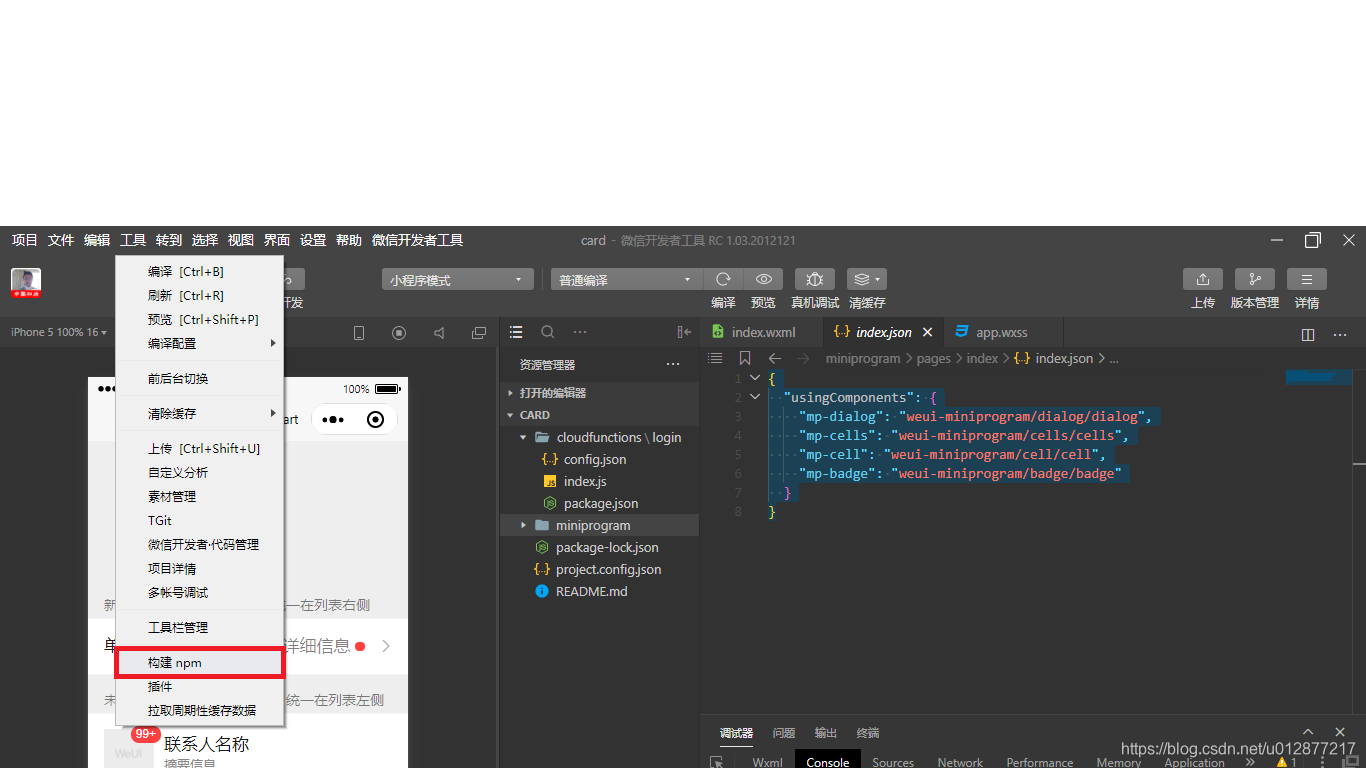Open version management branch icon
Image resolution: width=1366 pixels, height=768 pixels.
[x=1255, y=280]
